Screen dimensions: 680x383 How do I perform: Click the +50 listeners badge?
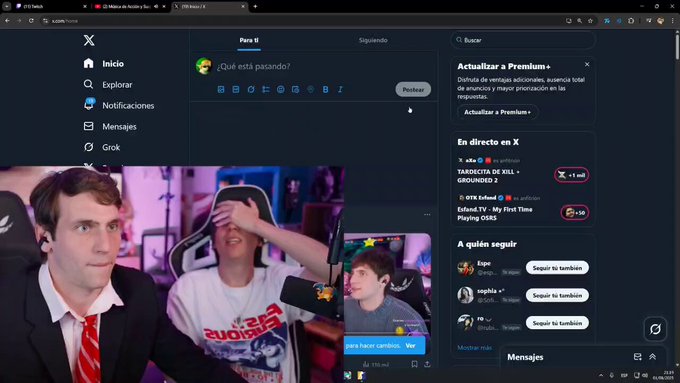(575, 213)
